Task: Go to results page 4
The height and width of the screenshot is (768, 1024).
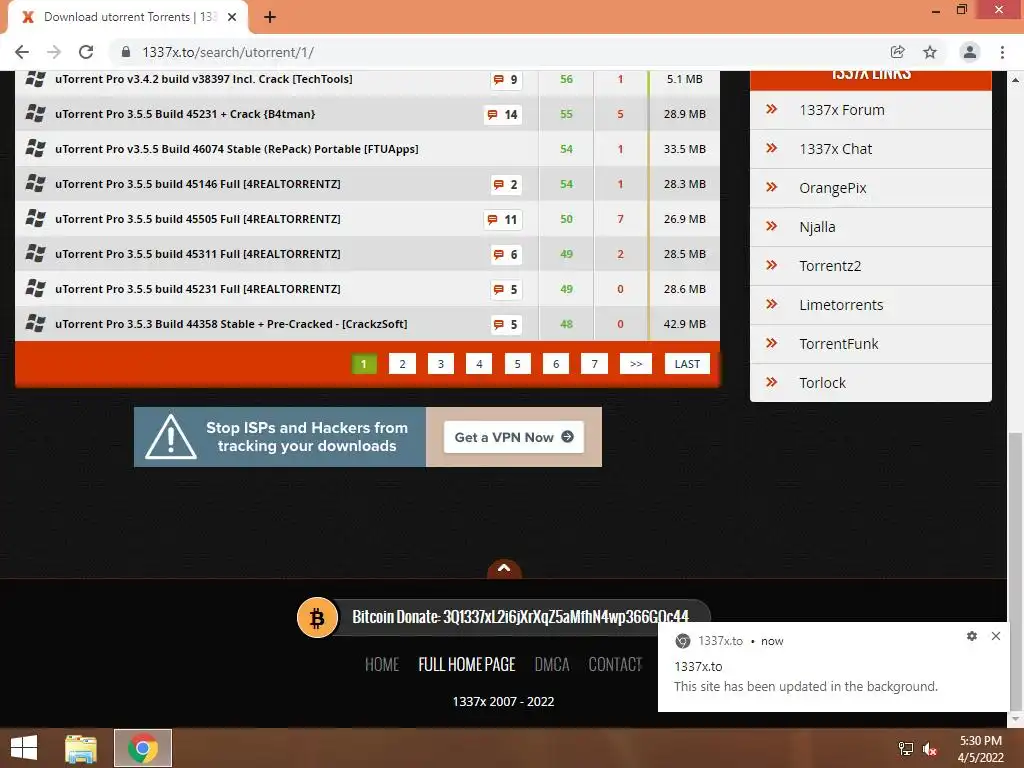Action: point(479,364)
